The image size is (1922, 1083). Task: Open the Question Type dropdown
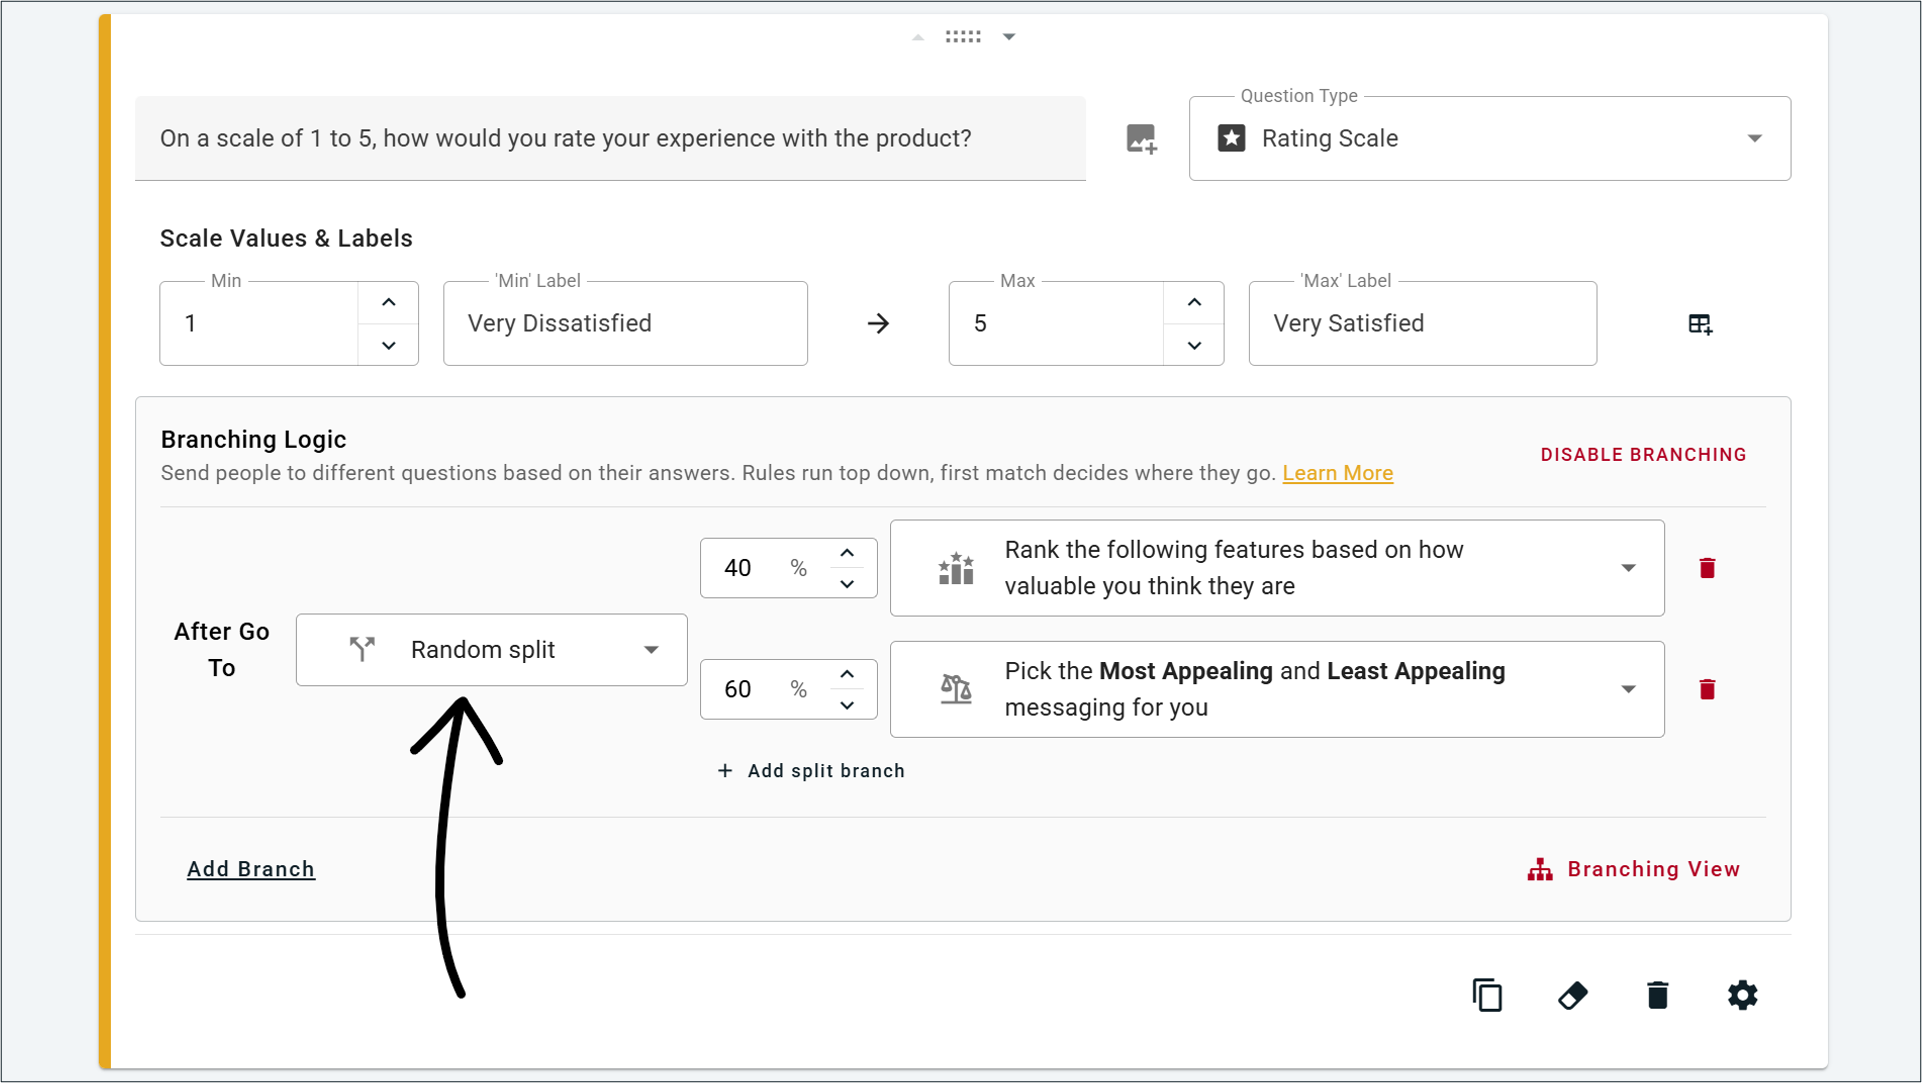click(x=1490, y=138)
